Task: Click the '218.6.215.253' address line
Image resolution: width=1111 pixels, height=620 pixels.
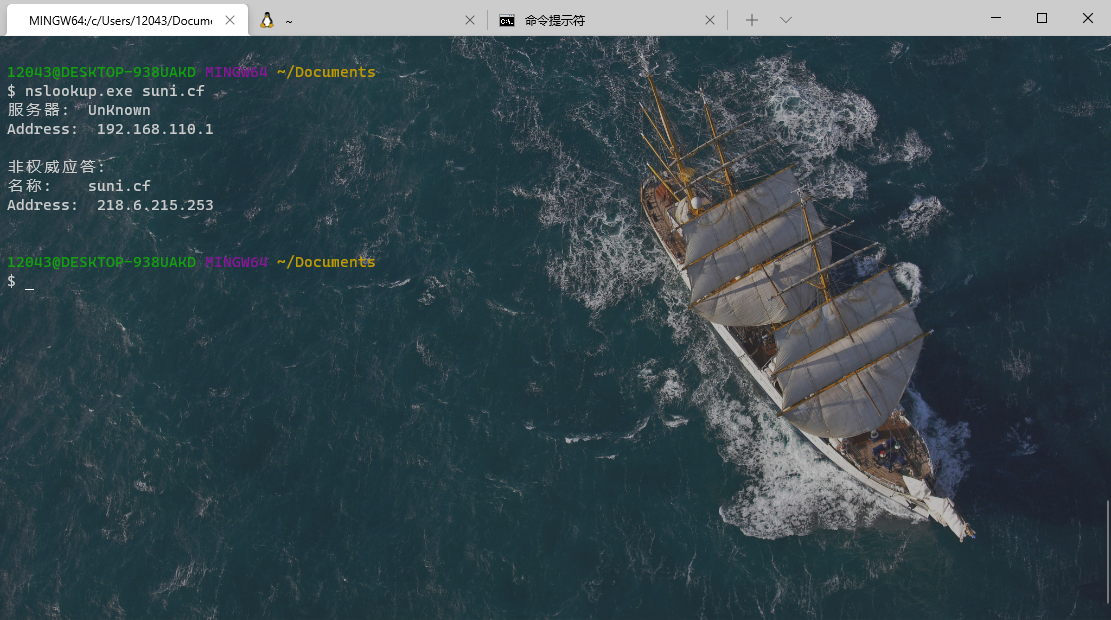Action: point(110,205)
